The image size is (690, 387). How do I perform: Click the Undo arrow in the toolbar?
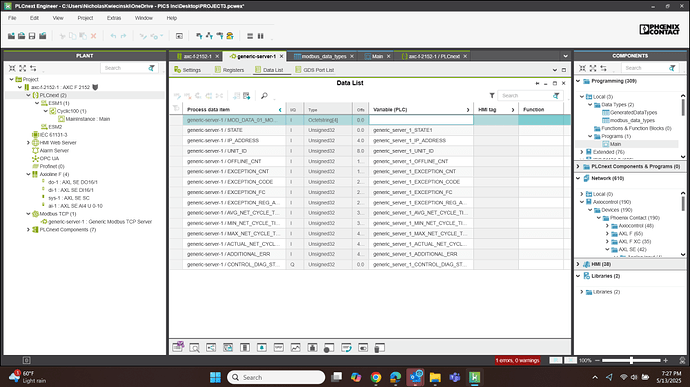pos(113,36)
